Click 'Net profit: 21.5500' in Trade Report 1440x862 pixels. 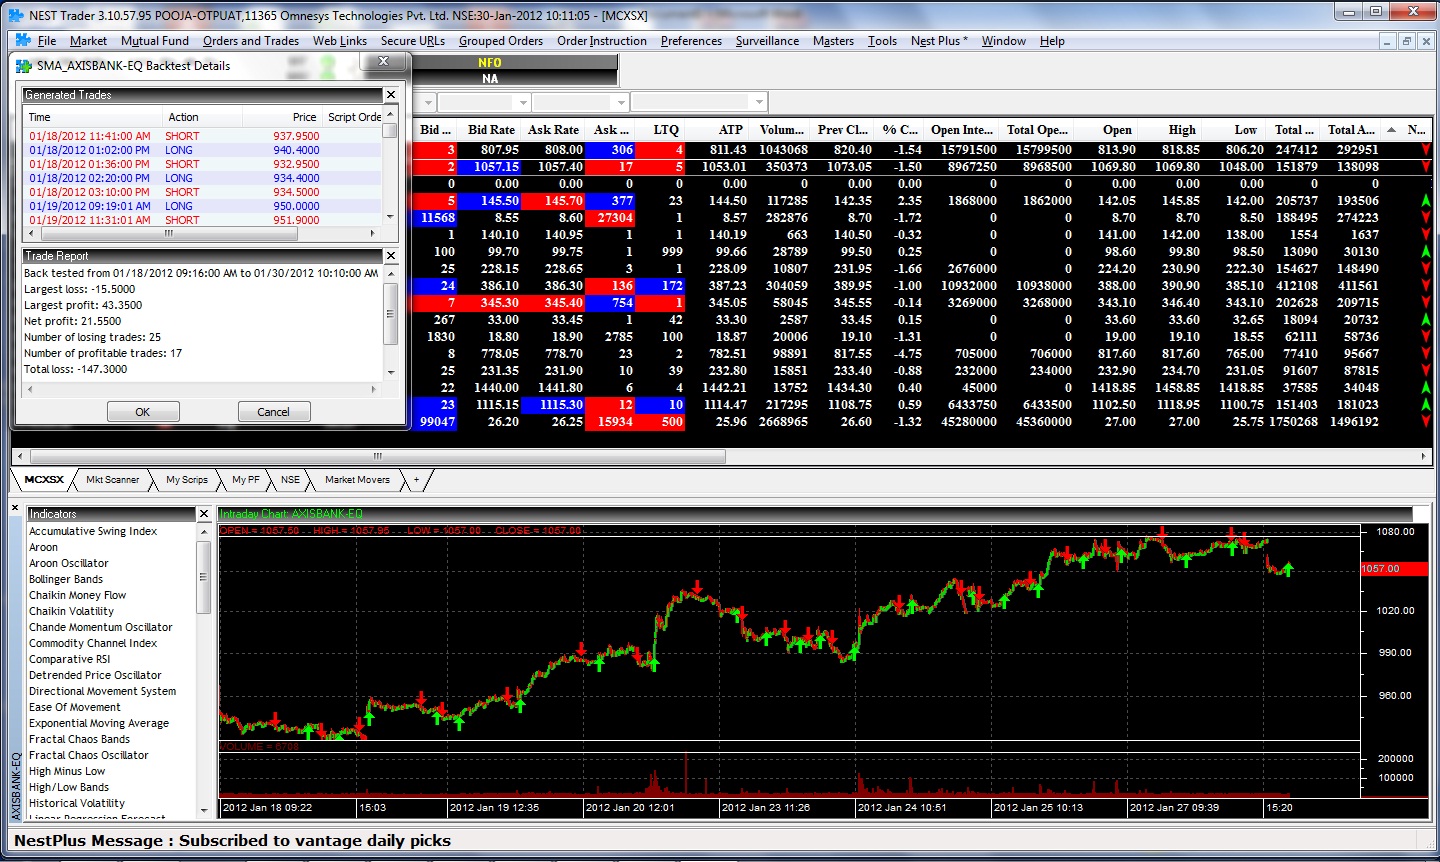click(x=72, y=321)
